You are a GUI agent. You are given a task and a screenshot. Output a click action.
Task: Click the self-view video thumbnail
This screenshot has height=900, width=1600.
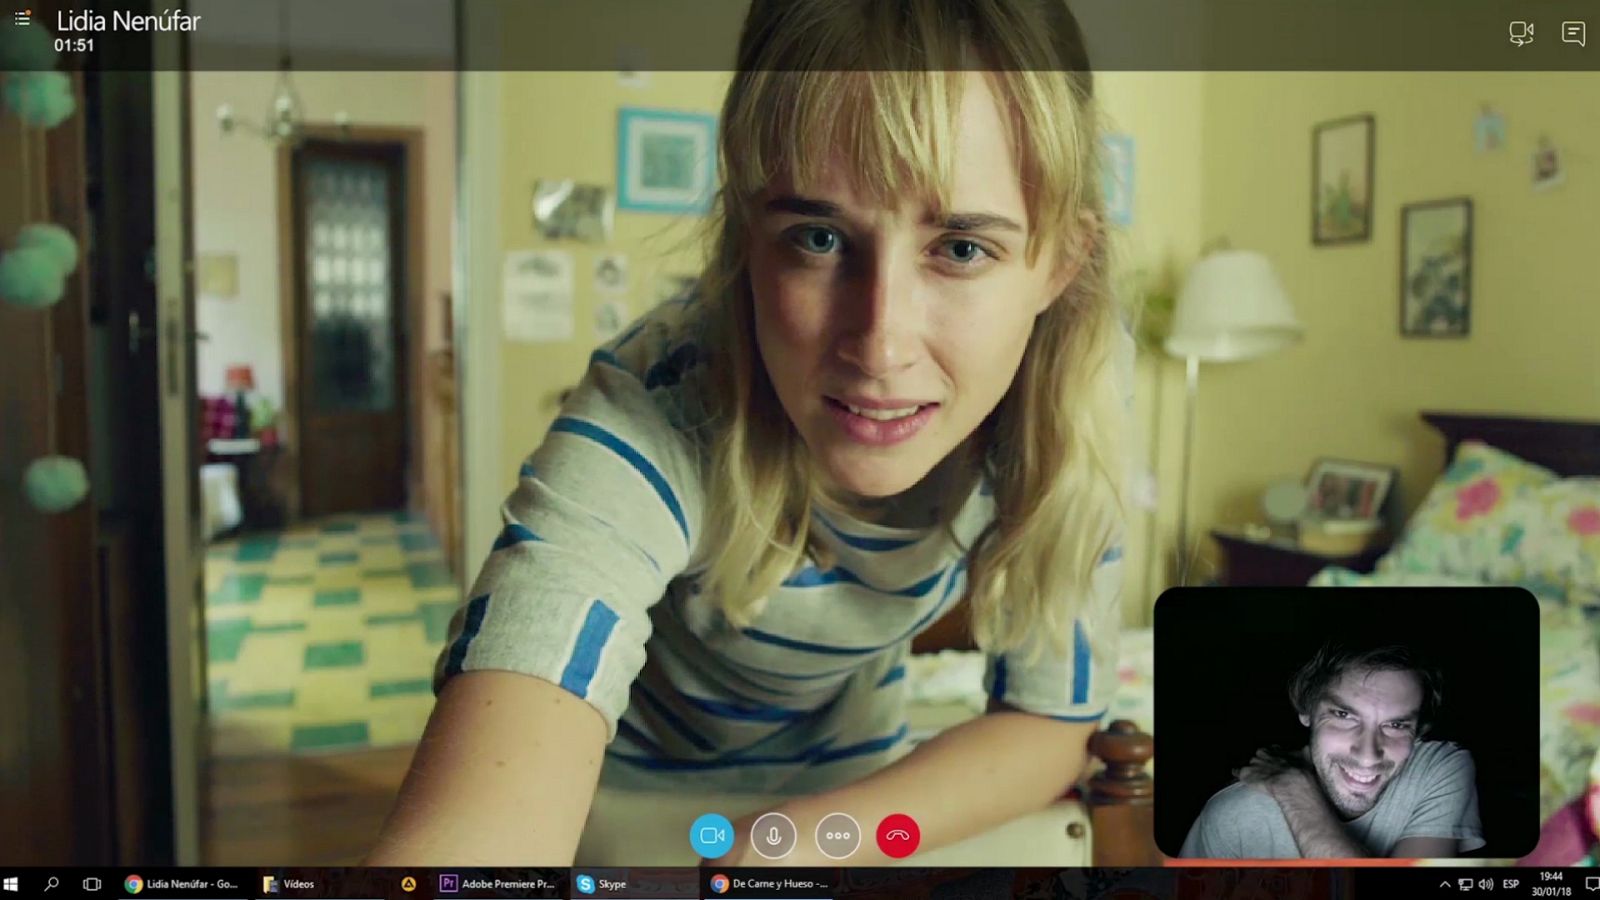click(x=1346, y=722)
